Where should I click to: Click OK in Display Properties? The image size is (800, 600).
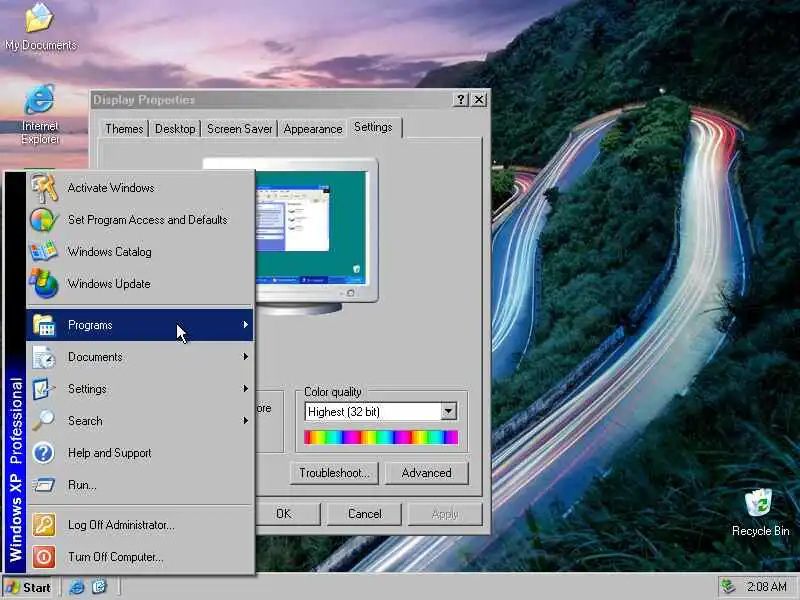(284, 514)
